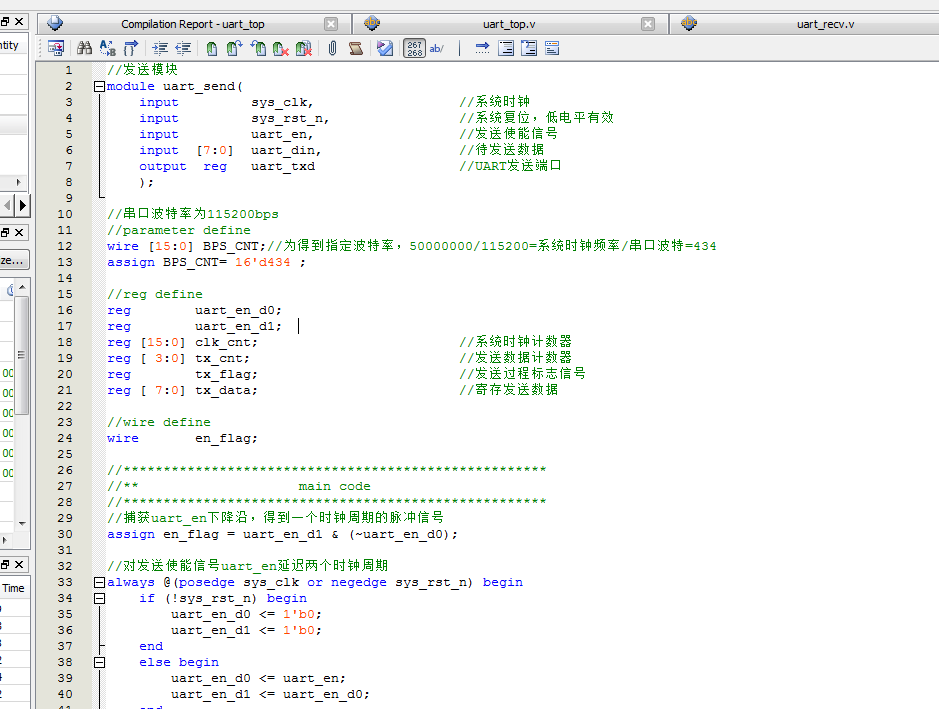Collapse the module uart_send block

click(x=99, y=87)
